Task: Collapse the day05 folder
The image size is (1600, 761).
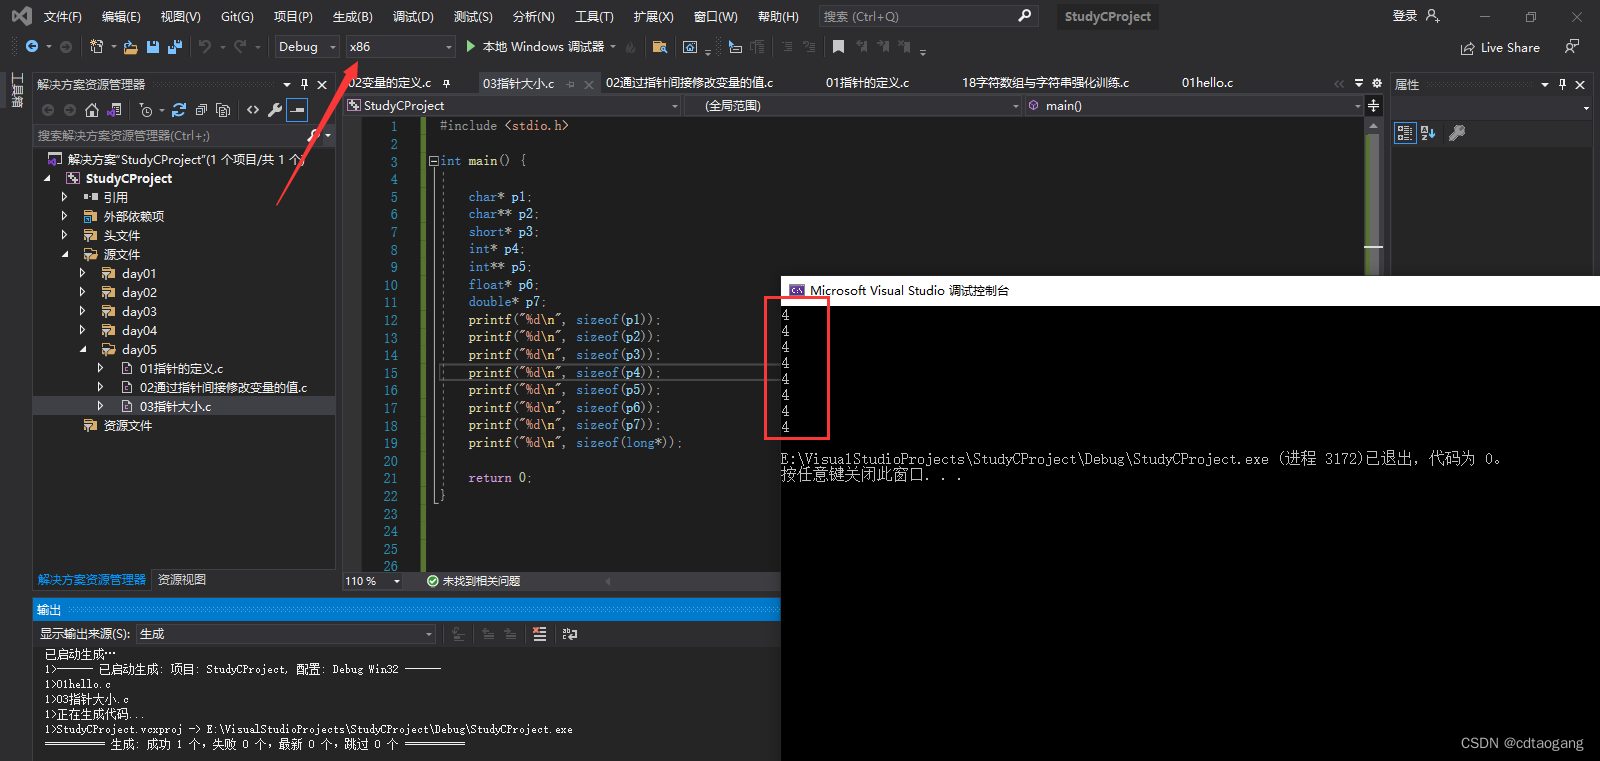Action: (82, 349)
